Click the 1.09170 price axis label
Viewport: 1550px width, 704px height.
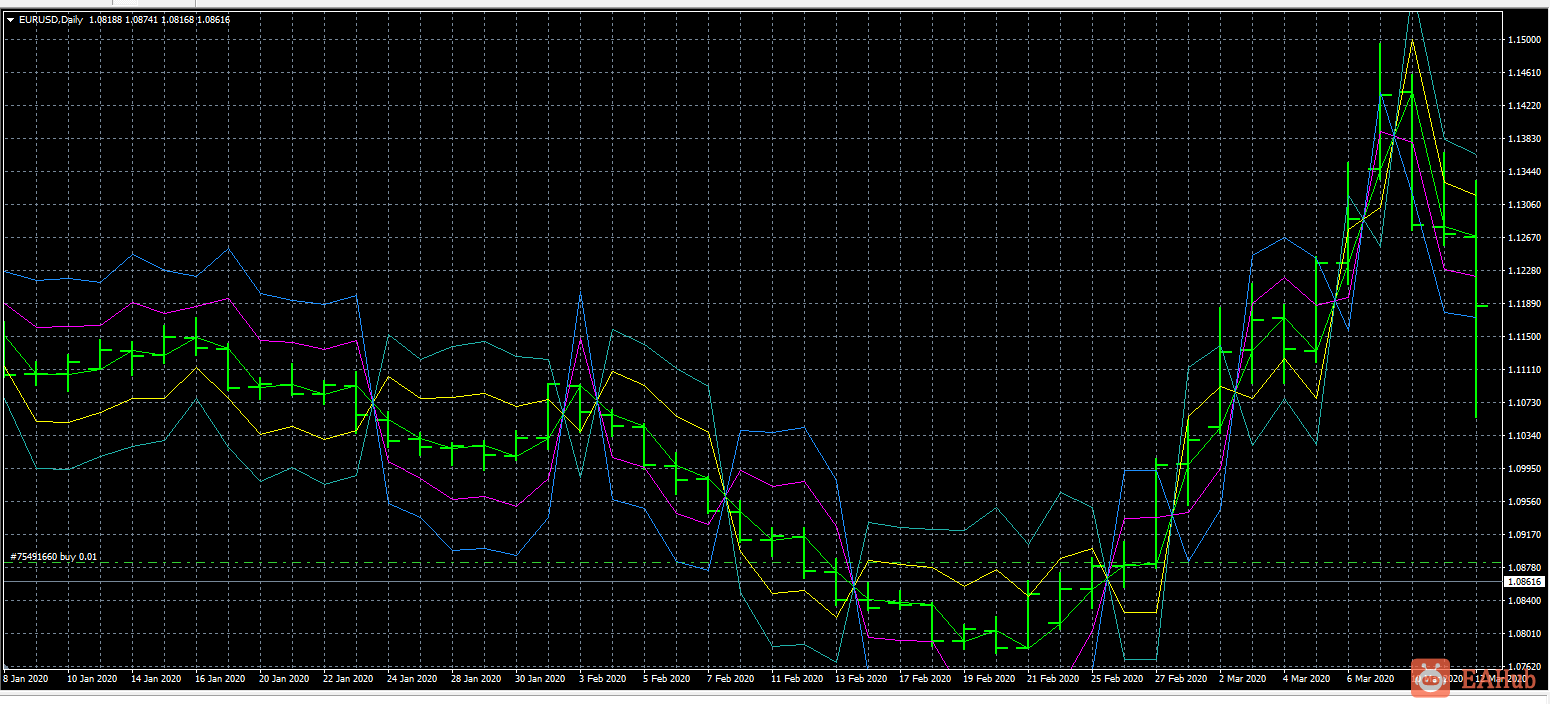1524,534
